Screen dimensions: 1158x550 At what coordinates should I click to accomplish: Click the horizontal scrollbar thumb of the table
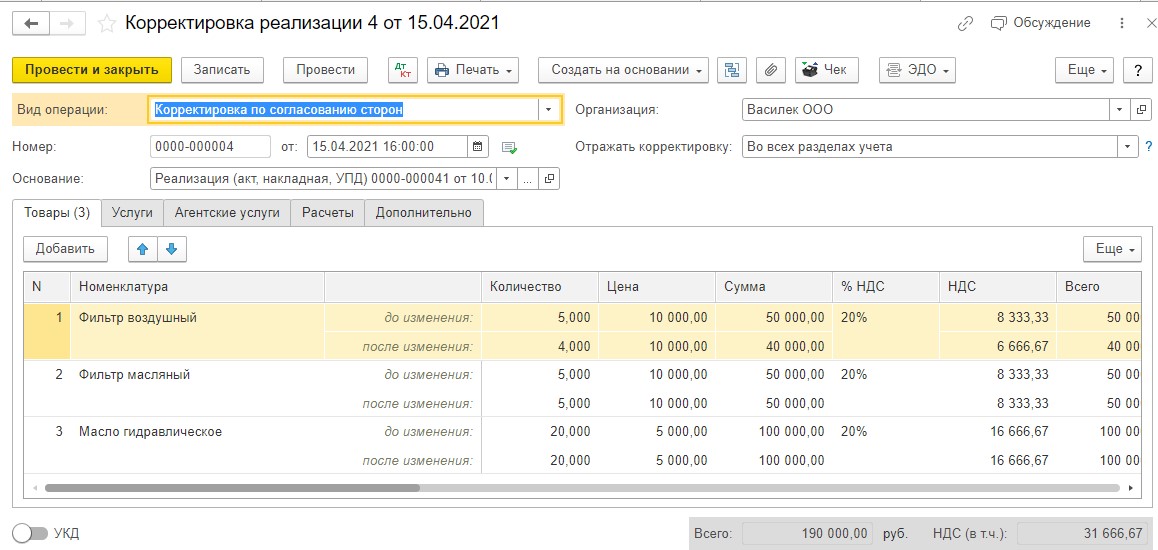232,488
